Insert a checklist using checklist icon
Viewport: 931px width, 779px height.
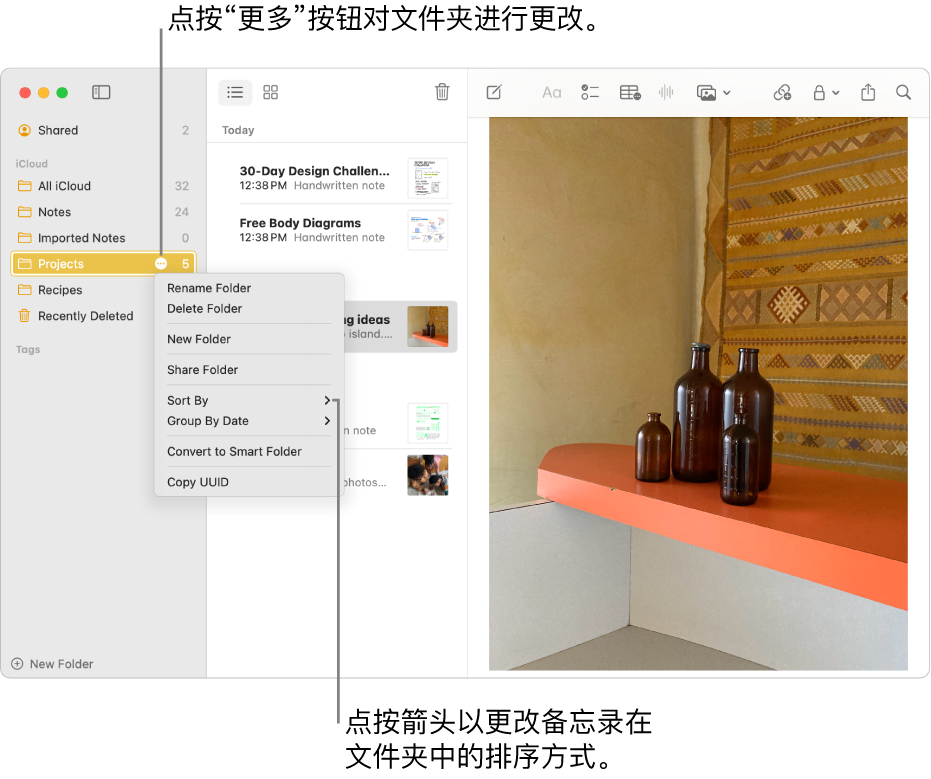590,92
